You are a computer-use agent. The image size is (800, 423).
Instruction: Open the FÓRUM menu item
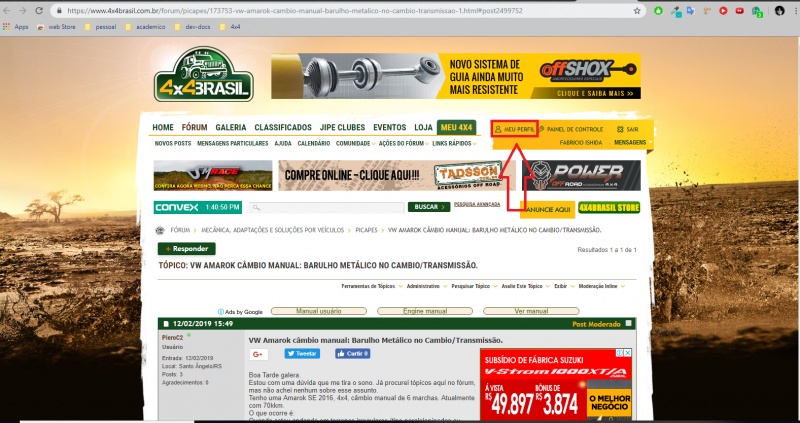coord(194,128)
